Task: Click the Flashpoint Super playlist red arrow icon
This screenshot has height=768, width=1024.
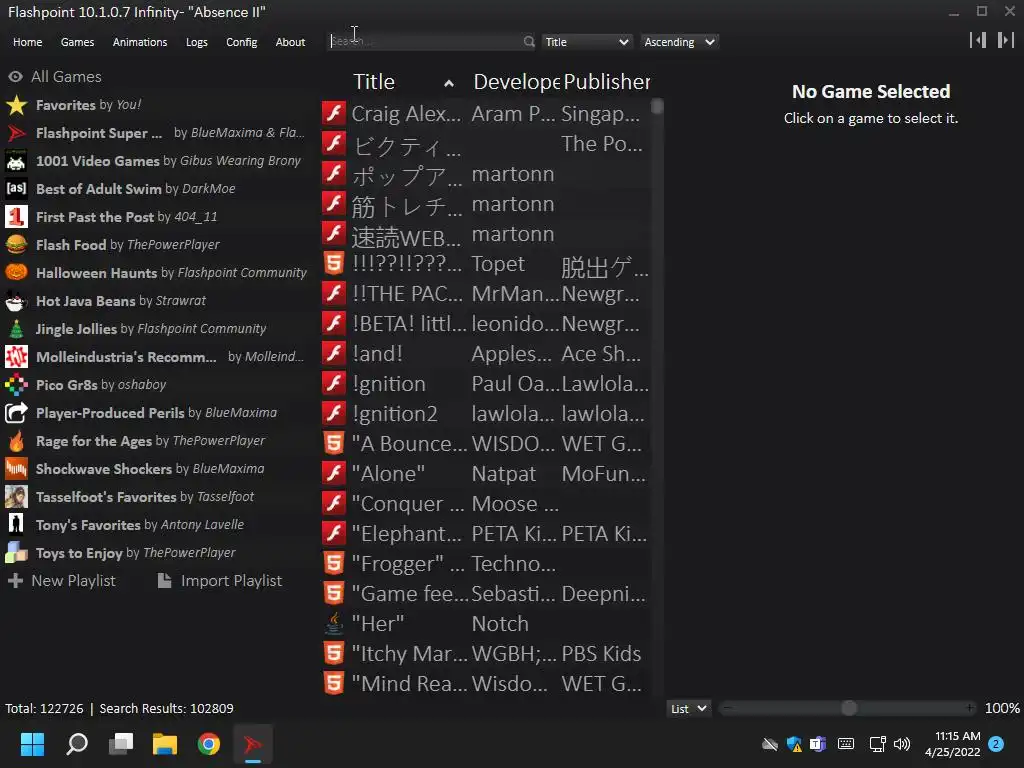Action: pyautogui.click(x=16, y=133)
